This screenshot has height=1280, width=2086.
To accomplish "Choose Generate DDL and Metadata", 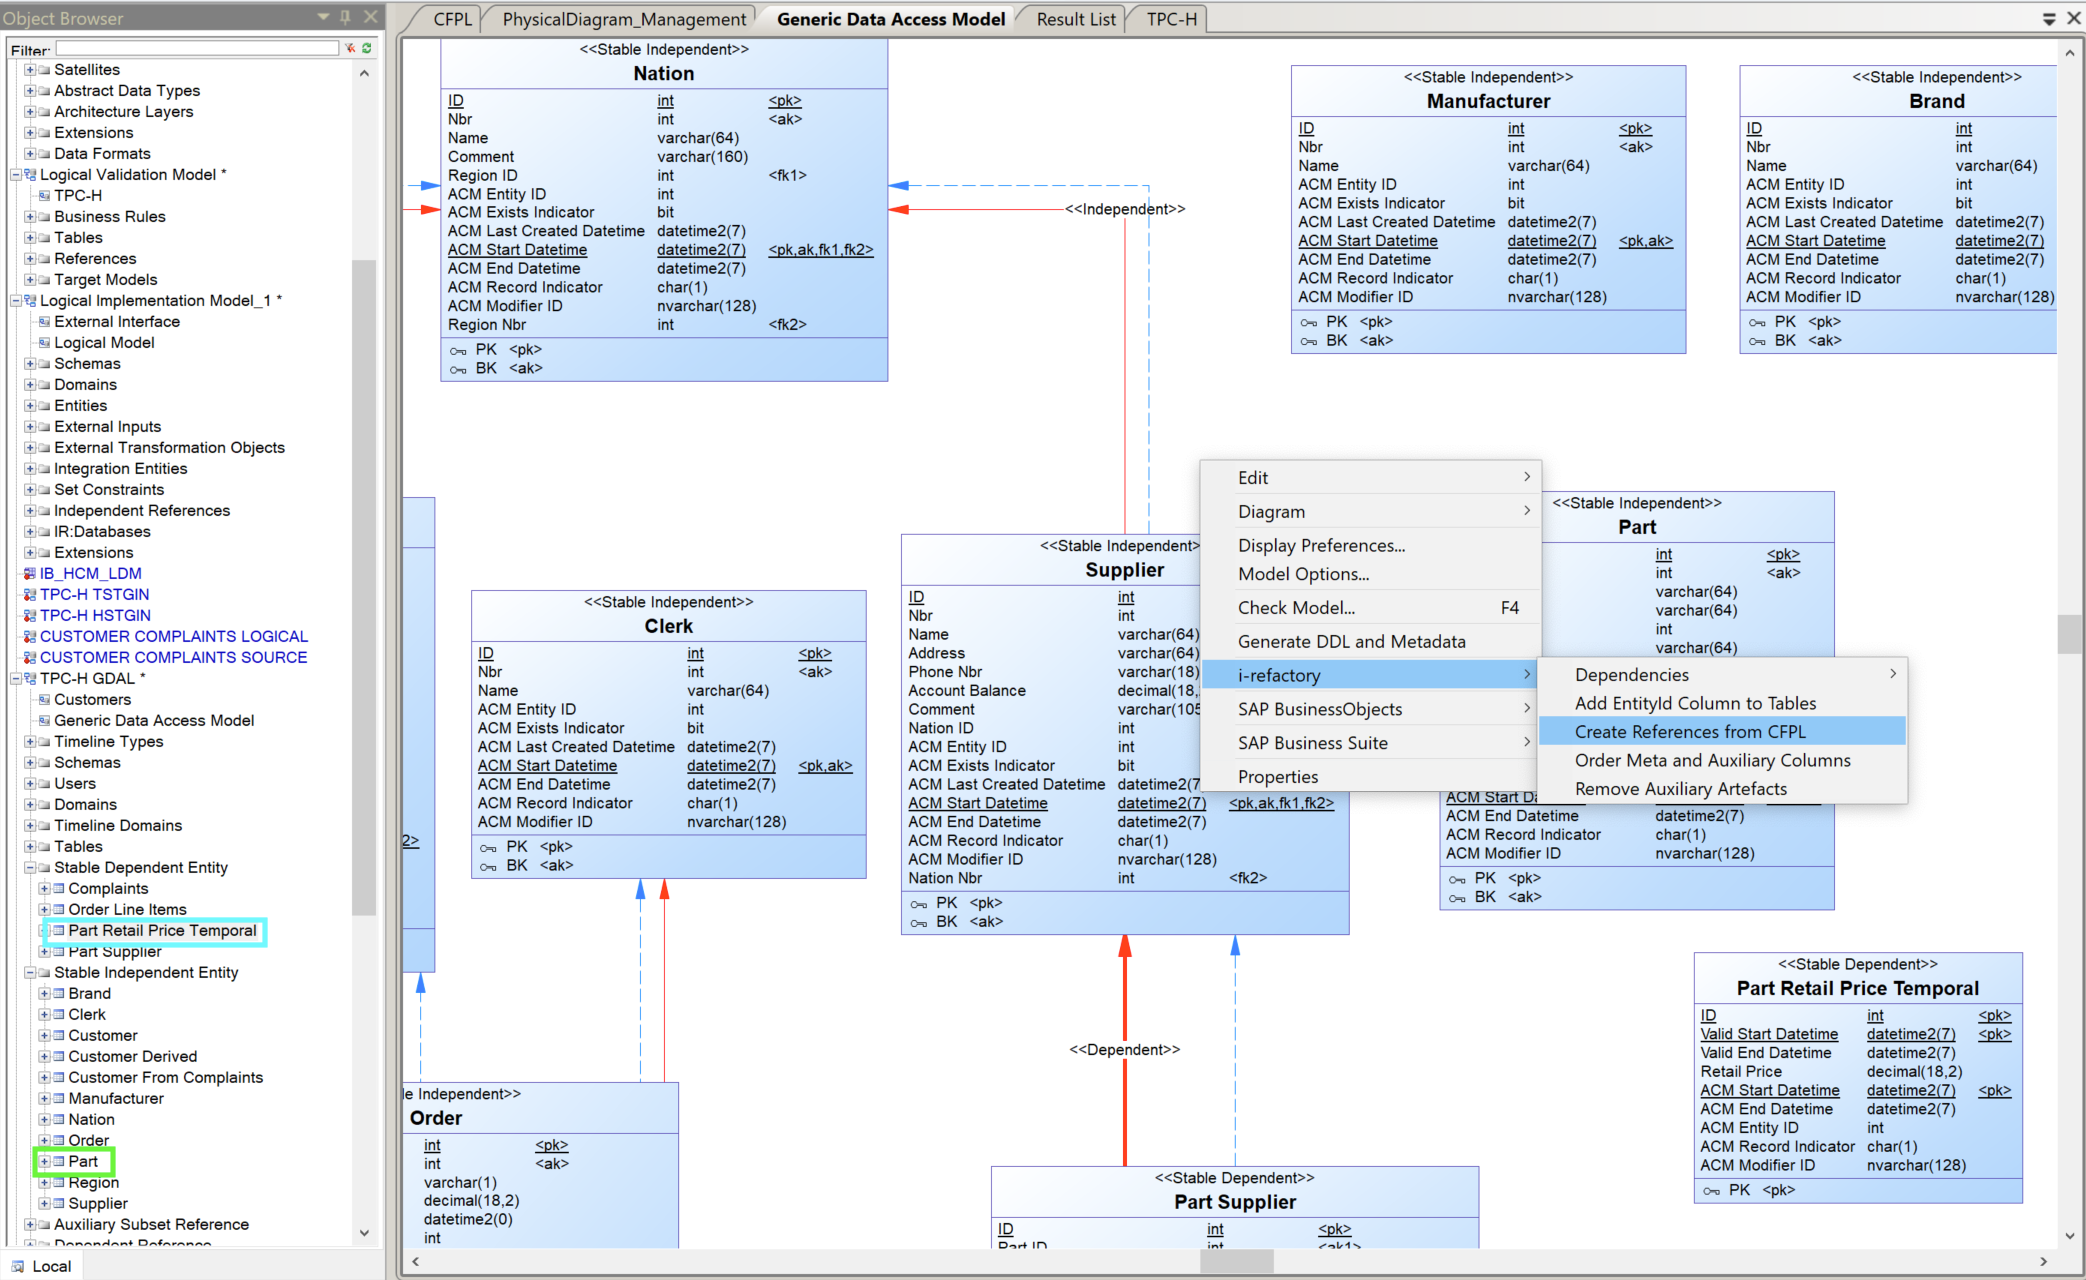I will [1370, 642].
